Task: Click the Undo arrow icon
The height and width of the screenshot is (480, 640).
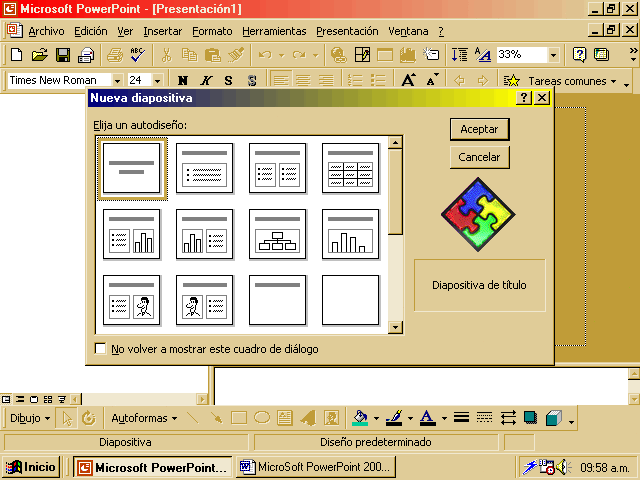Action: pos(265,54)
